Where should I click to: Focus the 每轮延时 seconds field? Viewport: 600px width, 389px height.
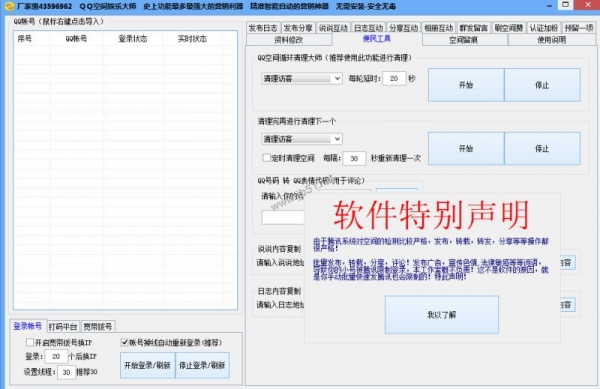[x=394, y=78]
